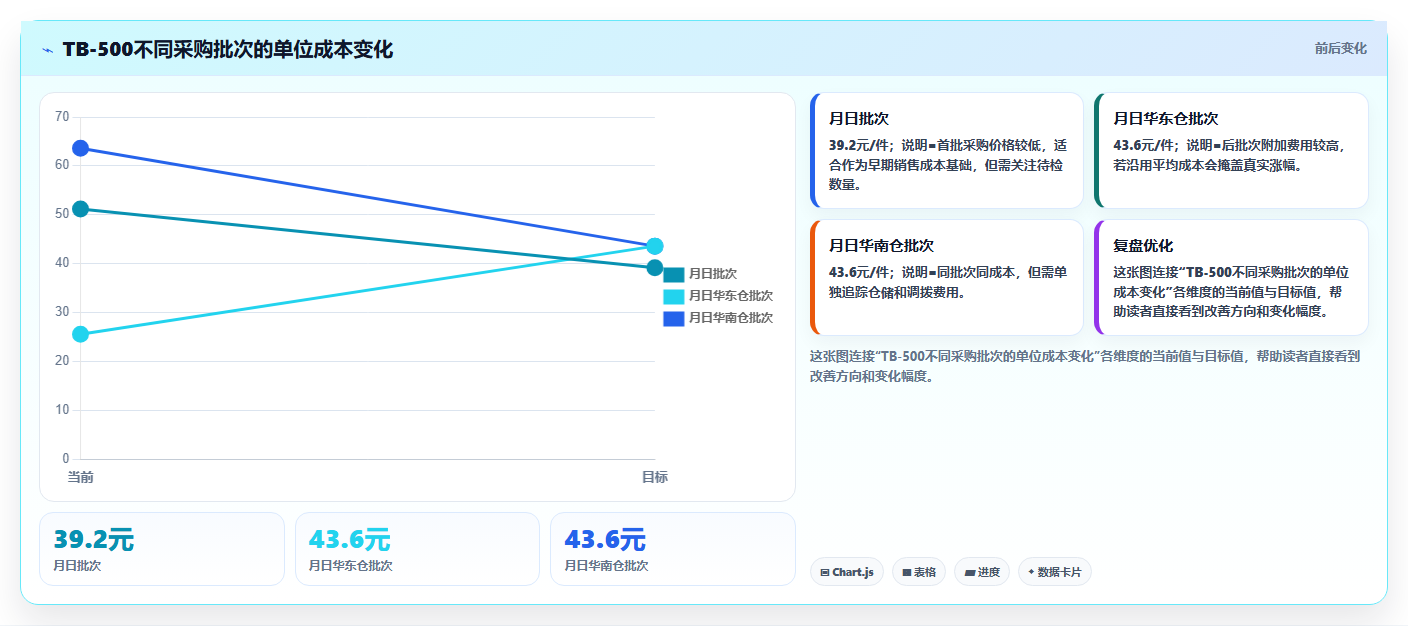The image size is (1408, 626).
Task: Open the 月日批次 card heading
Action: click(859, 118)
